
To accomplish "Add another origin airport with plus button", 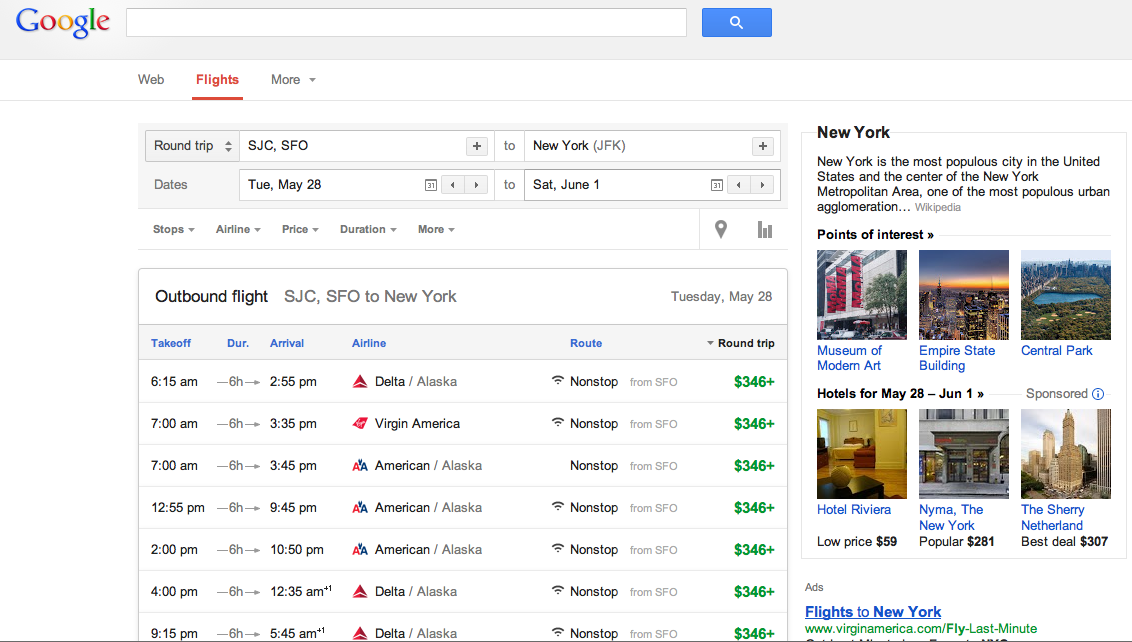I will click(476, 146).
